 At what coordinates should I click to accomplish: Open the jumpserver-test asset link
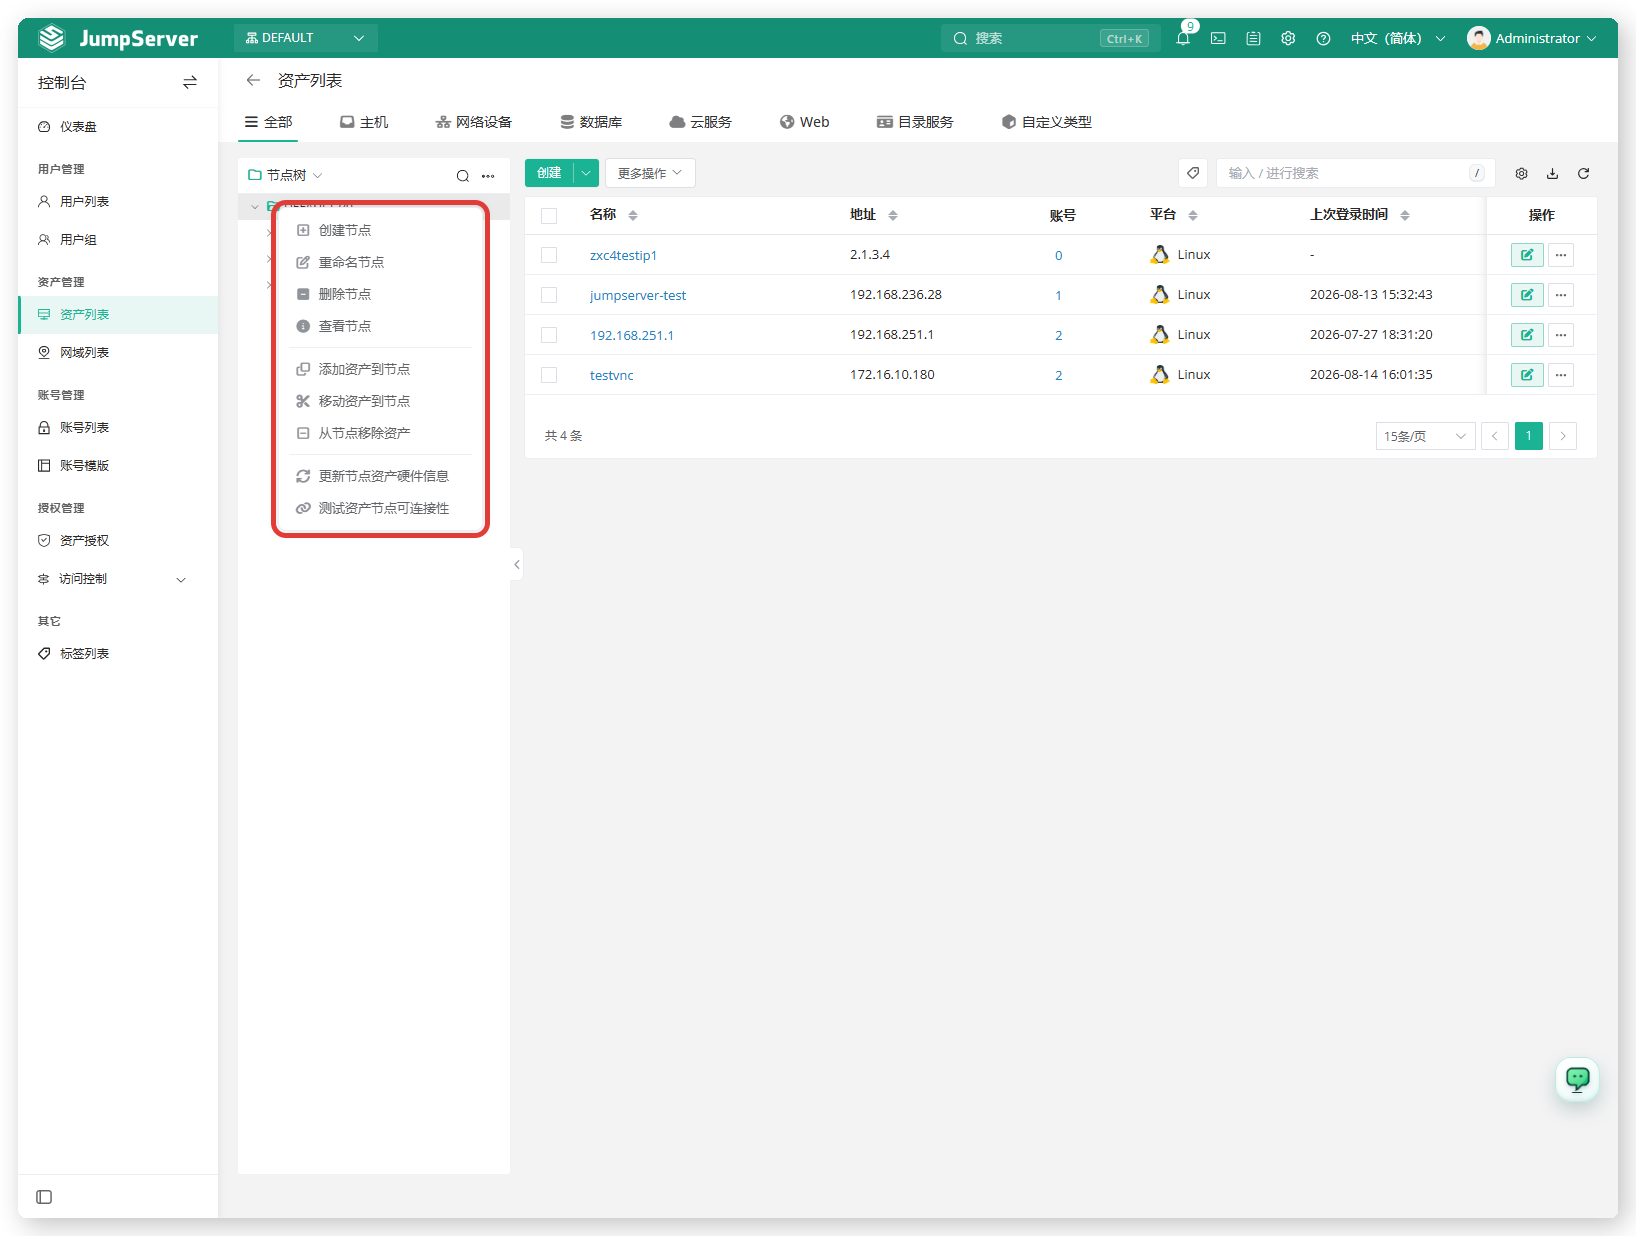pos(638,295)
